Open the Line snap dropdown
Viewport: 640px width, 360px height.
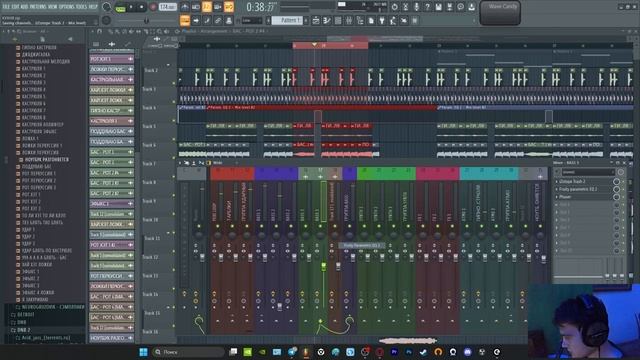pyautogui.click(x=251, y=20)
